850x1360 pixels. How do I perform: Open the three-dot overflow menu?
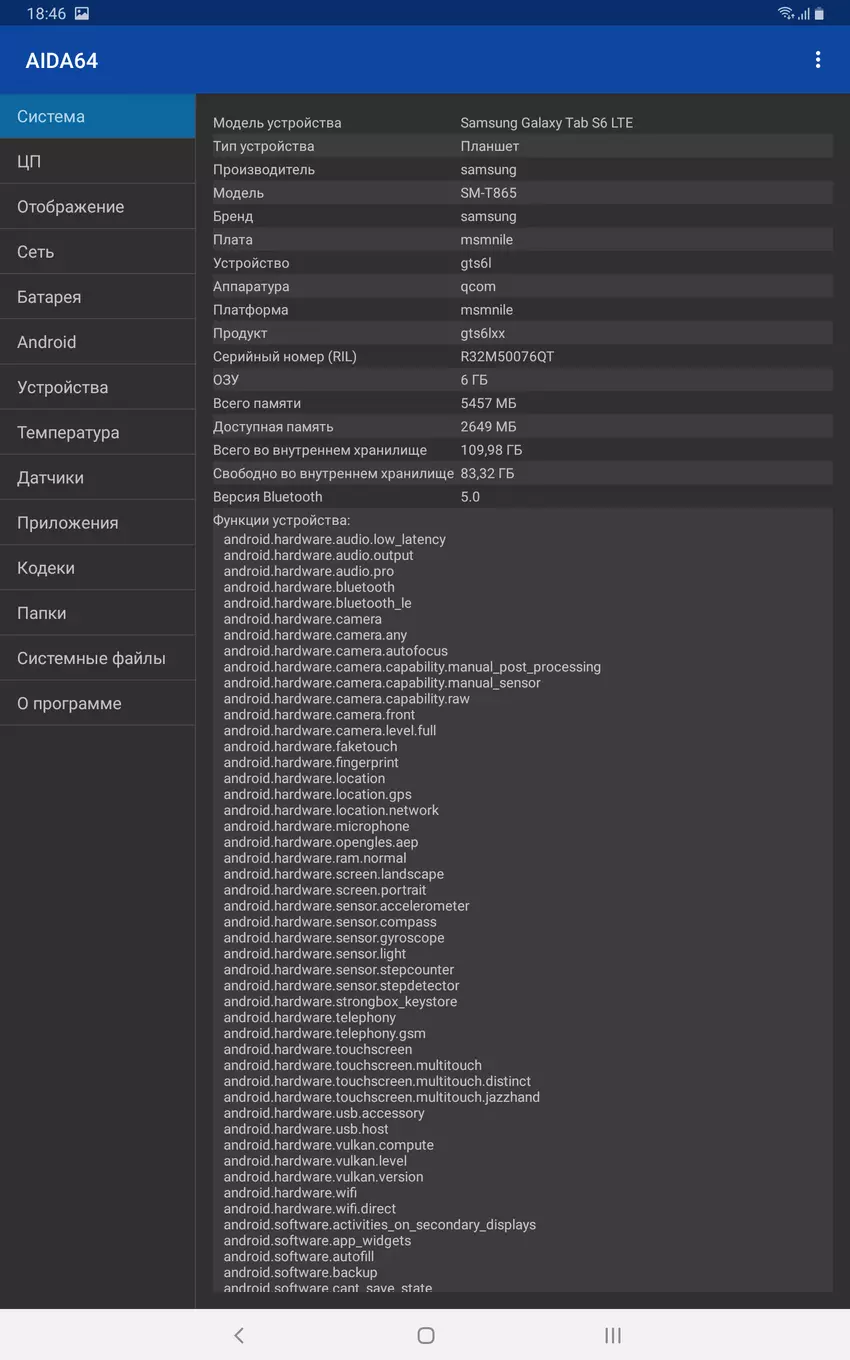[818, 60]
